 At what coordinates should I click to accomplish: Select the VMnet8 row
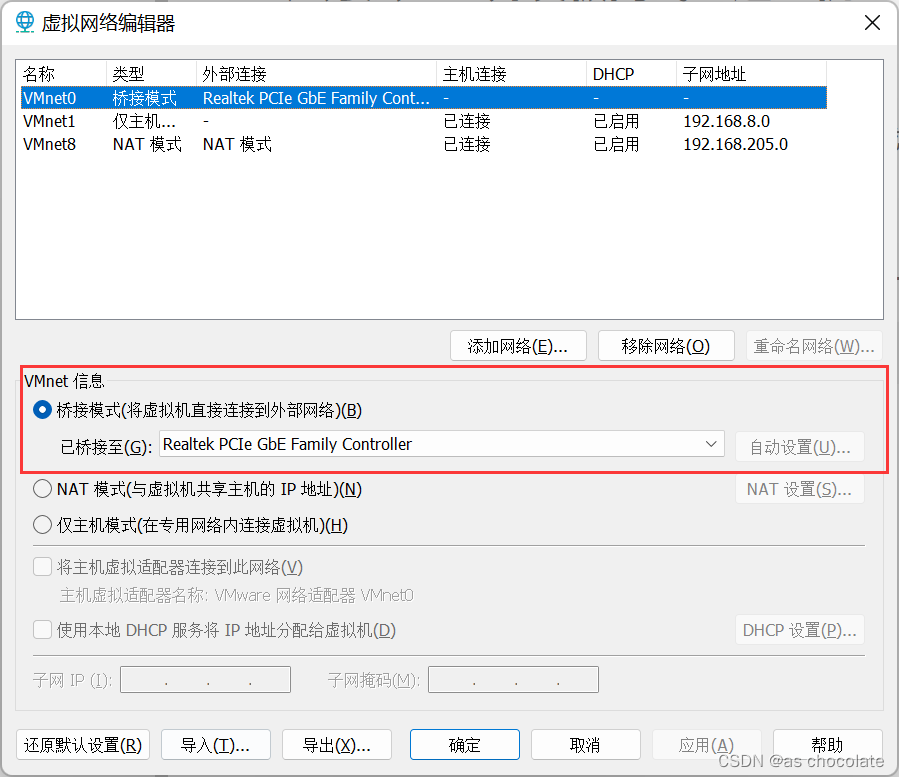[424, 145]
